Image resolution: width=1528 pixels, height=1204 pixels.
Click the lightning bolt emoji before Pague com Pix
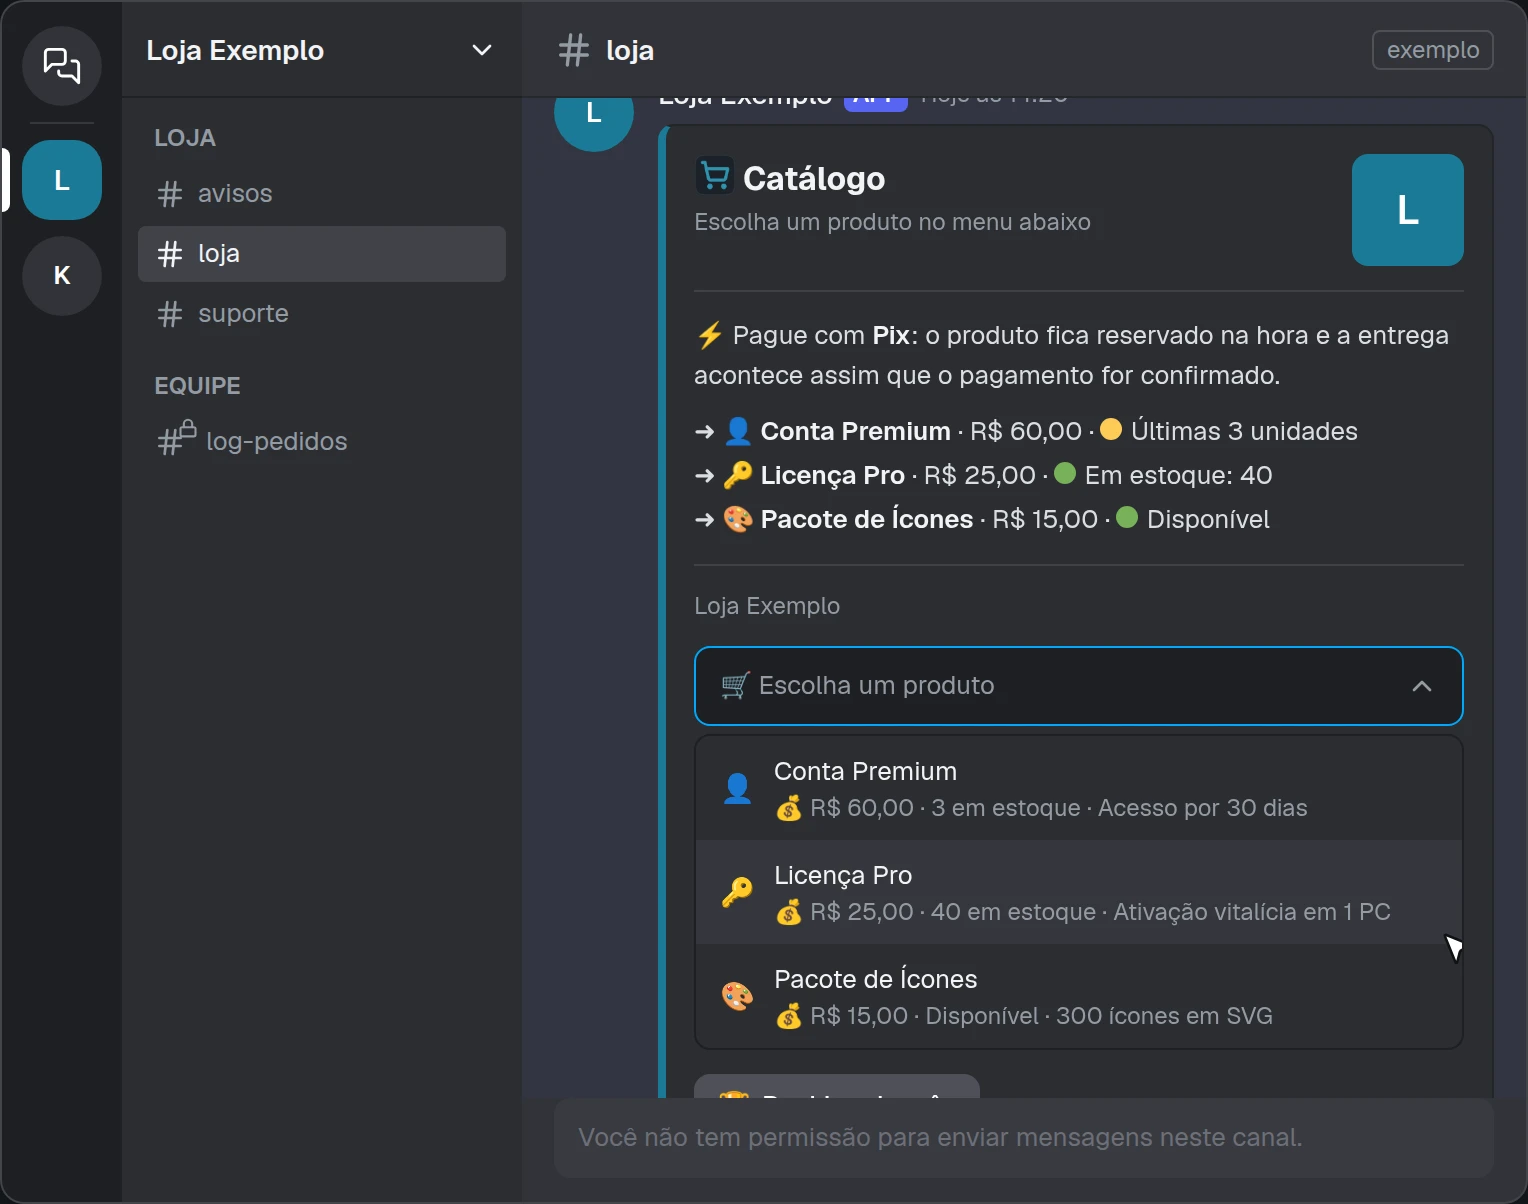coord(710,335)
